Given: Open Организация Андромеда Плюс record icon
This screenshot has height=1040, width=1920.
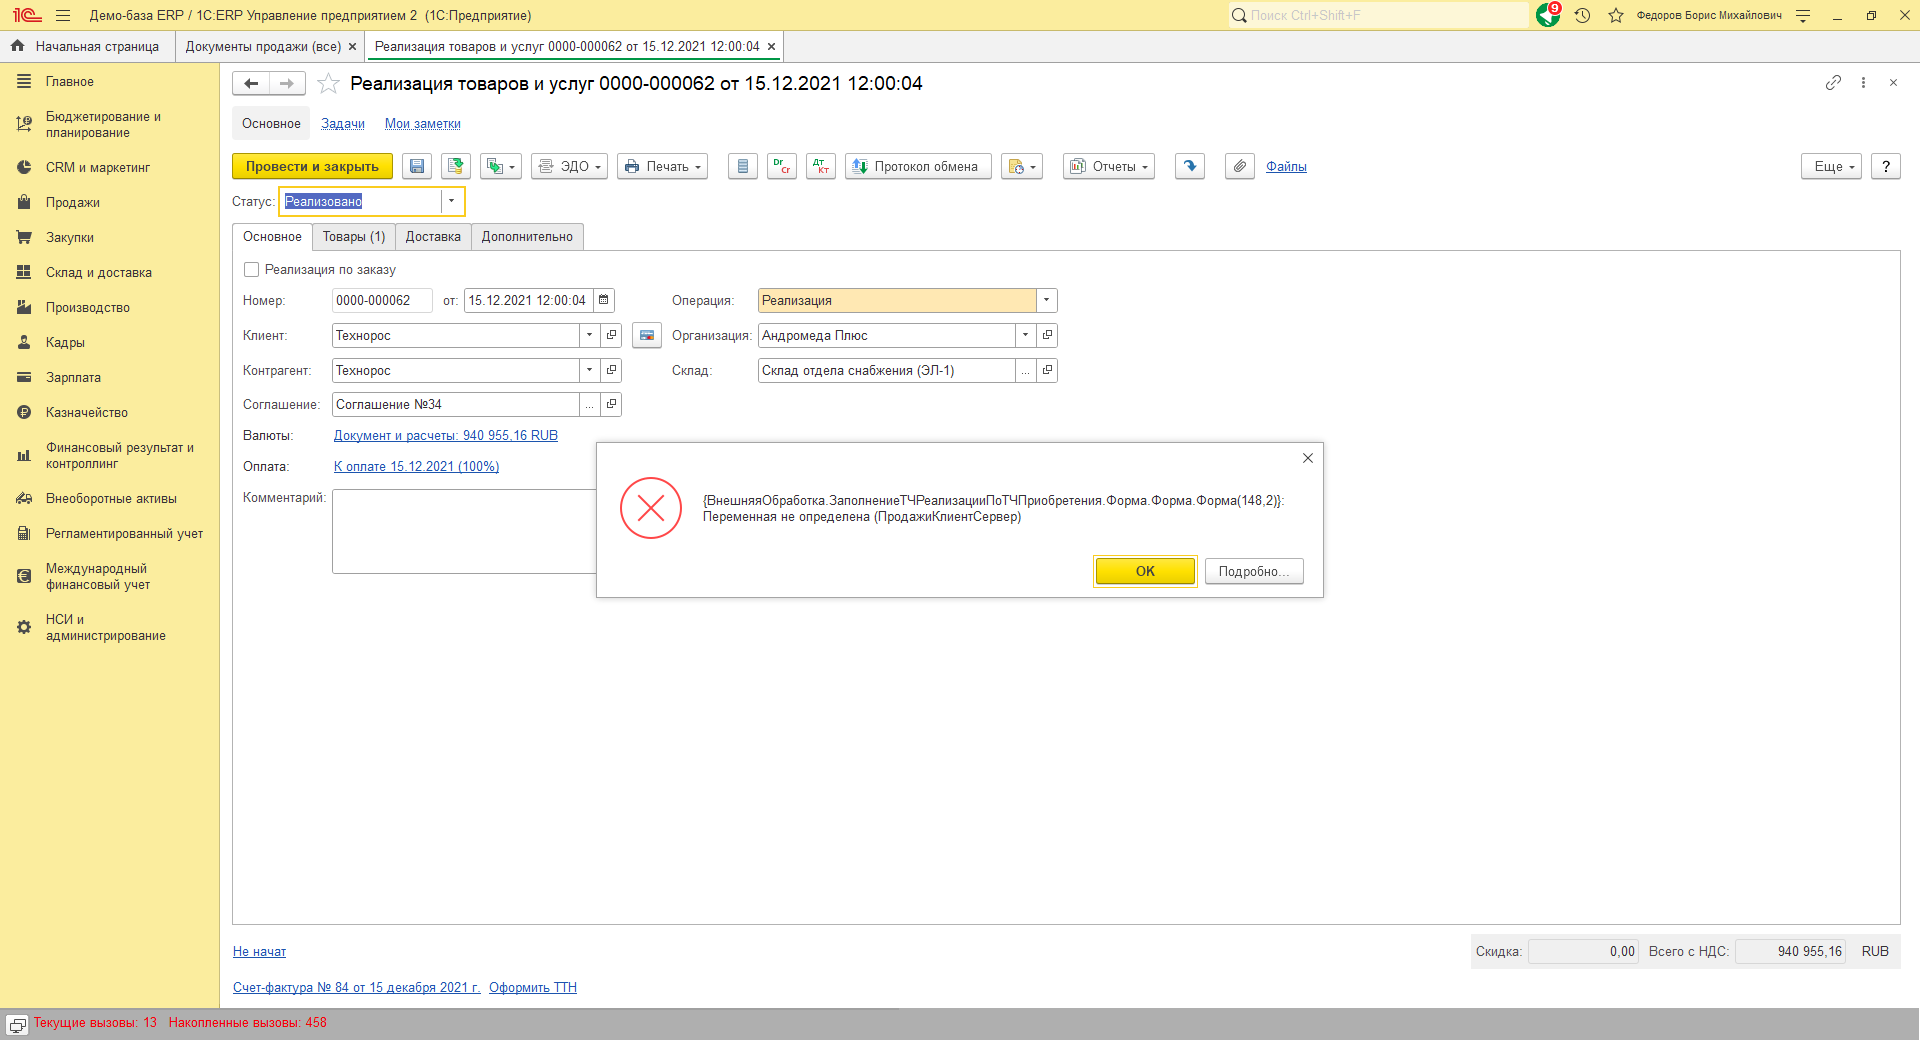Looking at the screenshot, I should pos(1047,335).
